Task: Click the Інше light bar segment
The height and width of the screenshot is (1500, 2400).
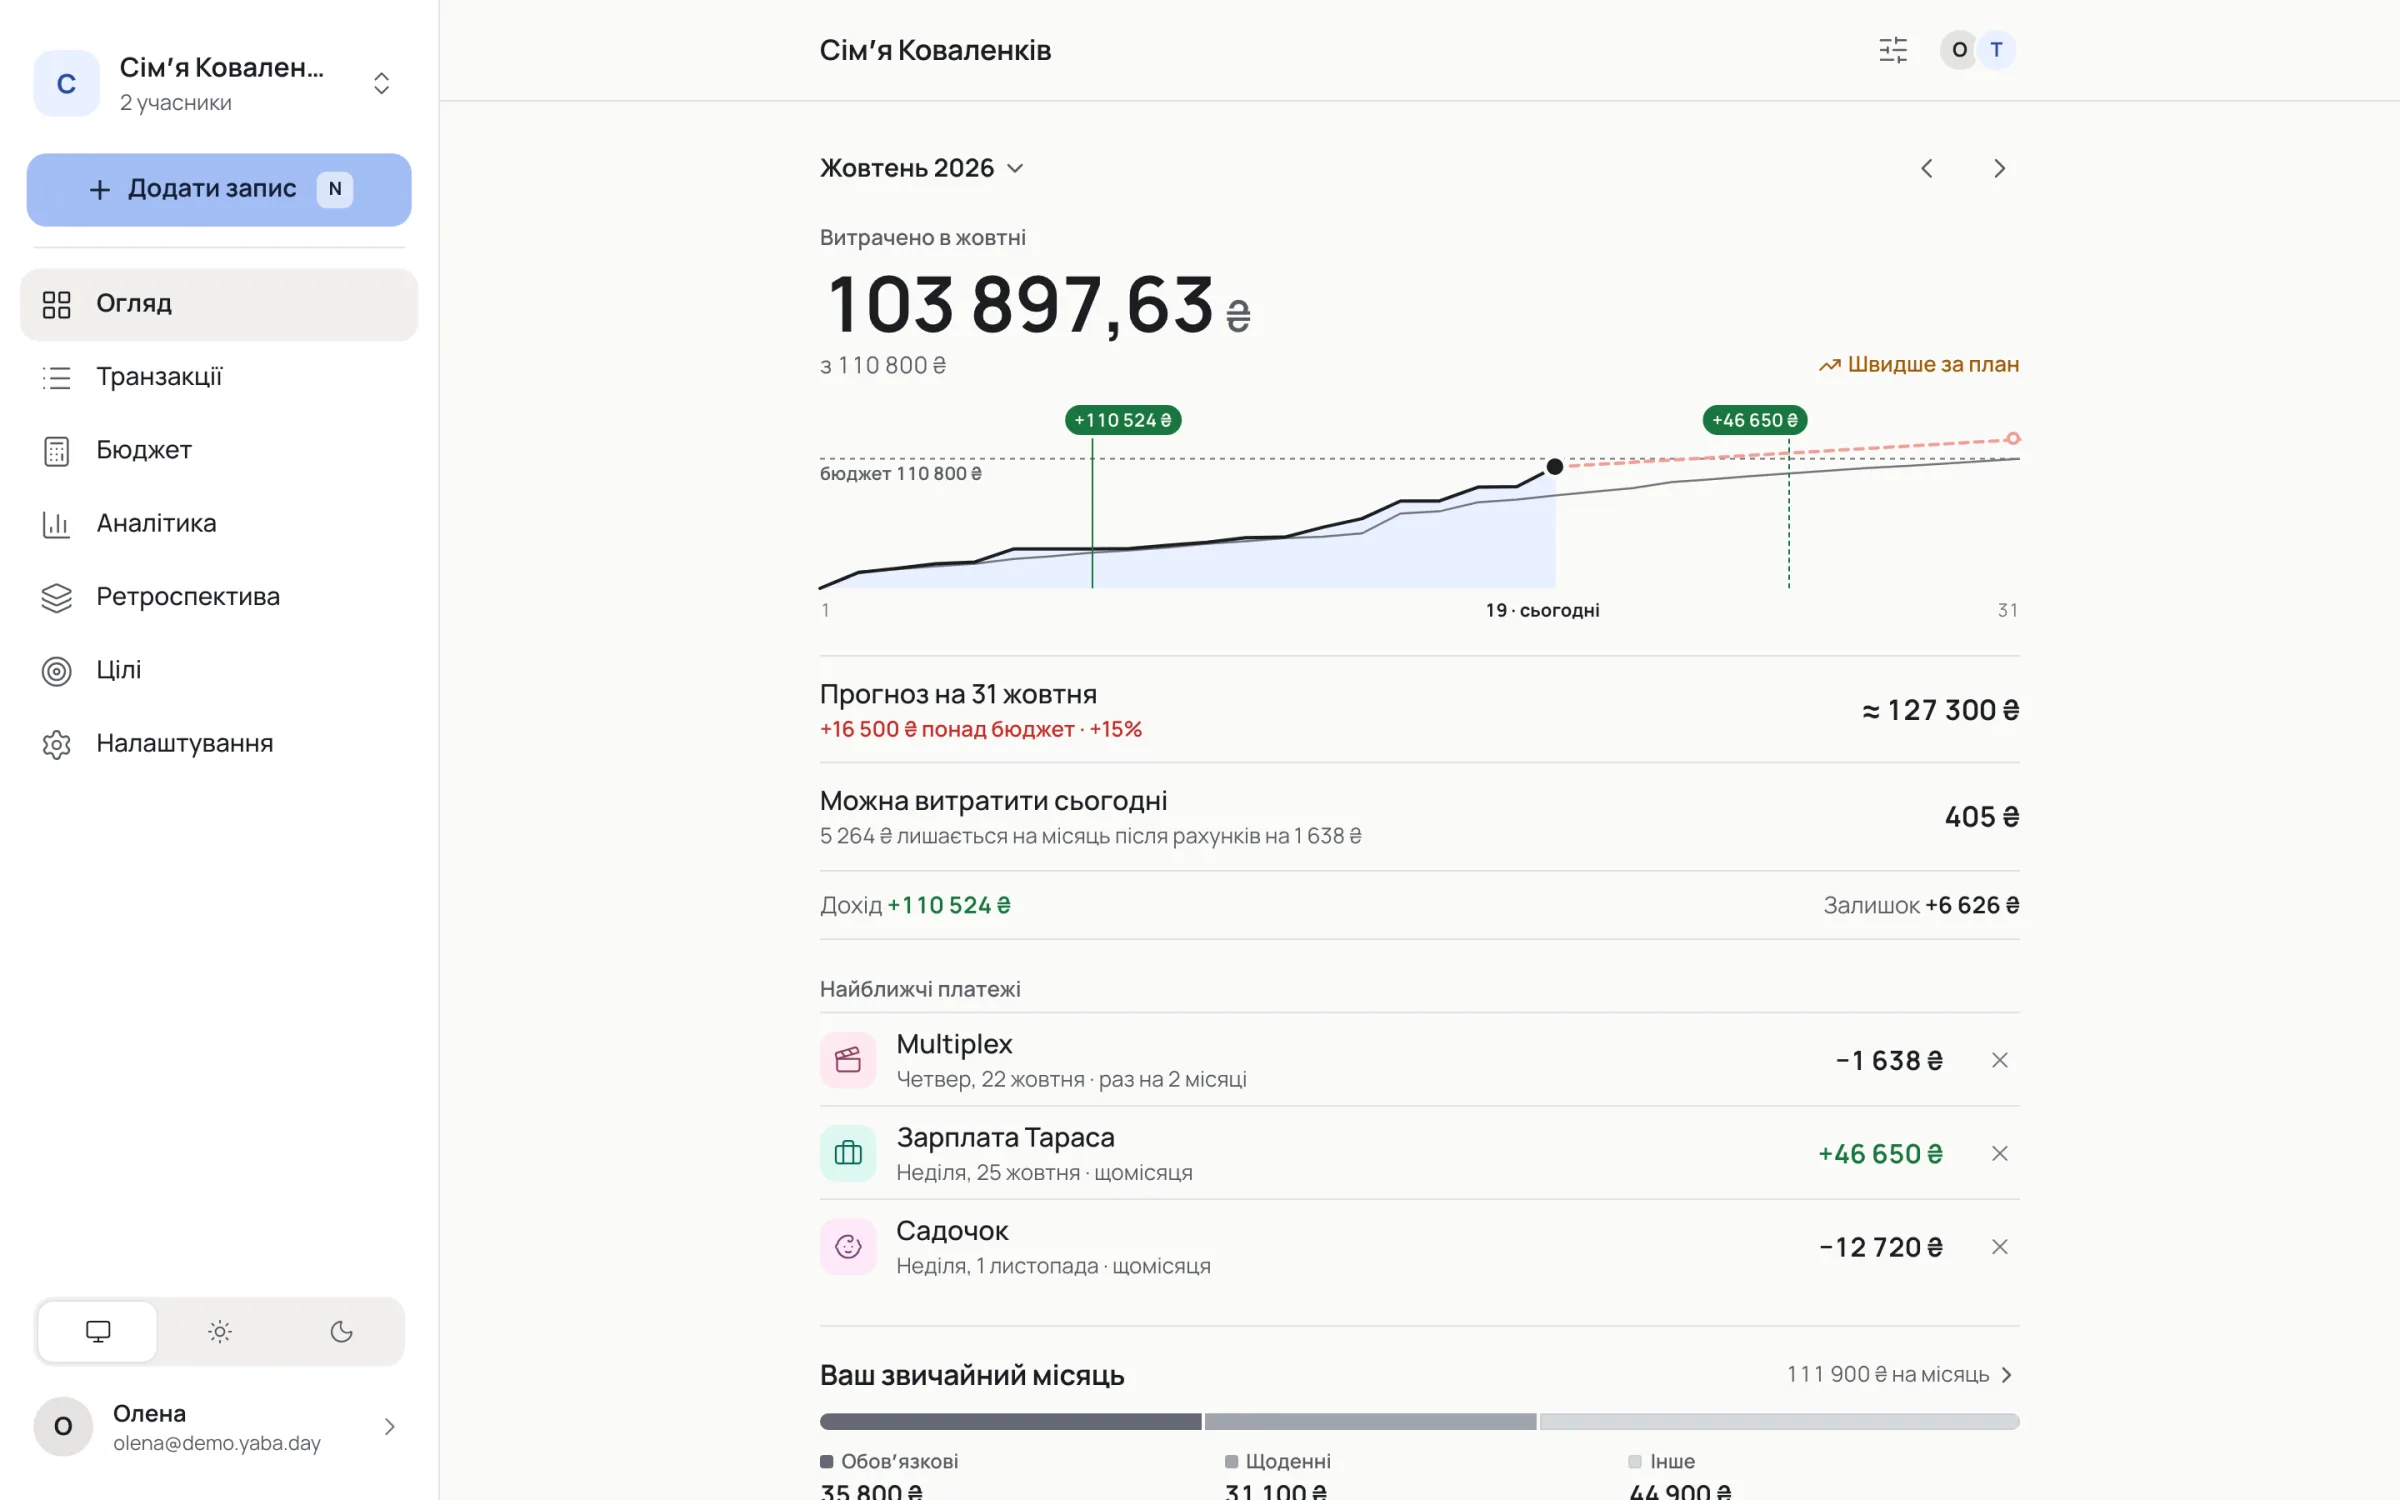Action: click(x=1779, y=1421)
